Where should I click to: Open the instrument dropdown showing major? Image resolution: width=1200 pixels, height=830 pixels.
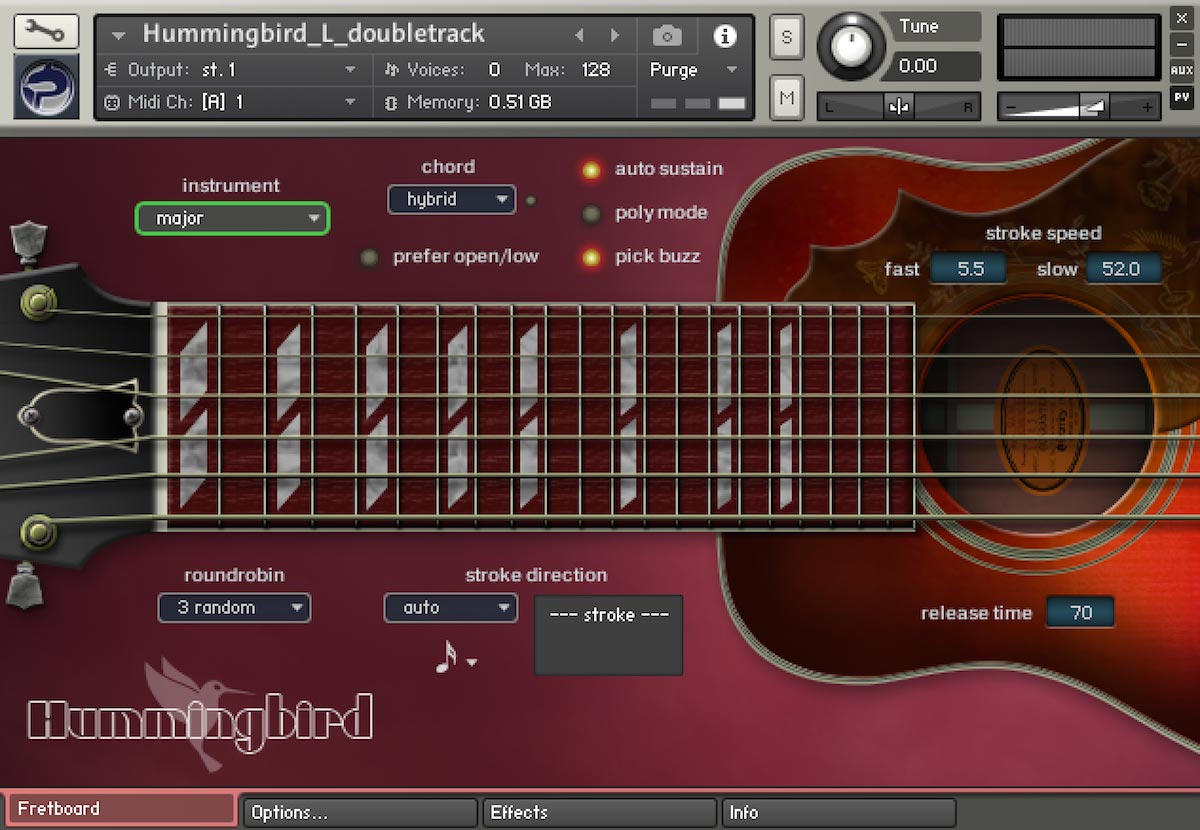pyautogui.click(x=232, y=218)
